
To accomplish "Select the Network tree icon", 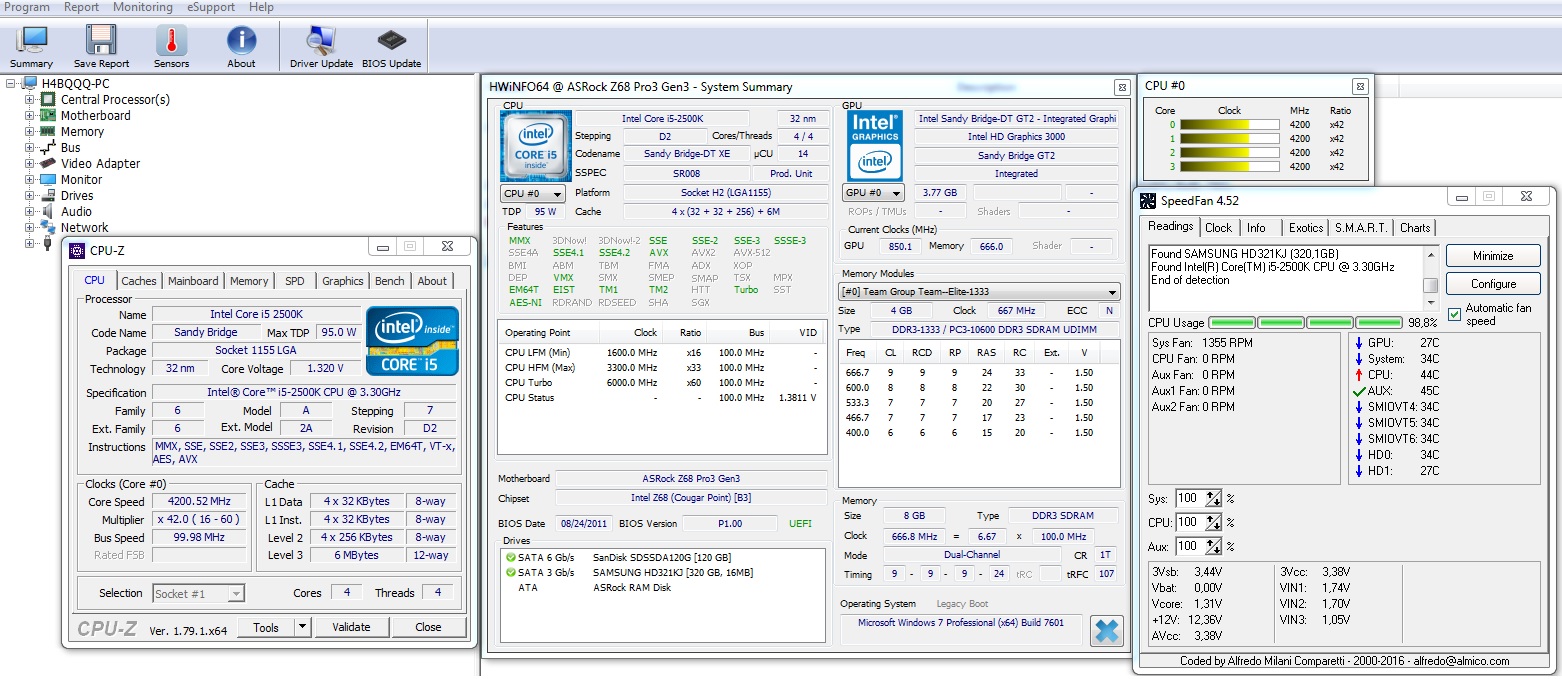I will click(47, 227).
